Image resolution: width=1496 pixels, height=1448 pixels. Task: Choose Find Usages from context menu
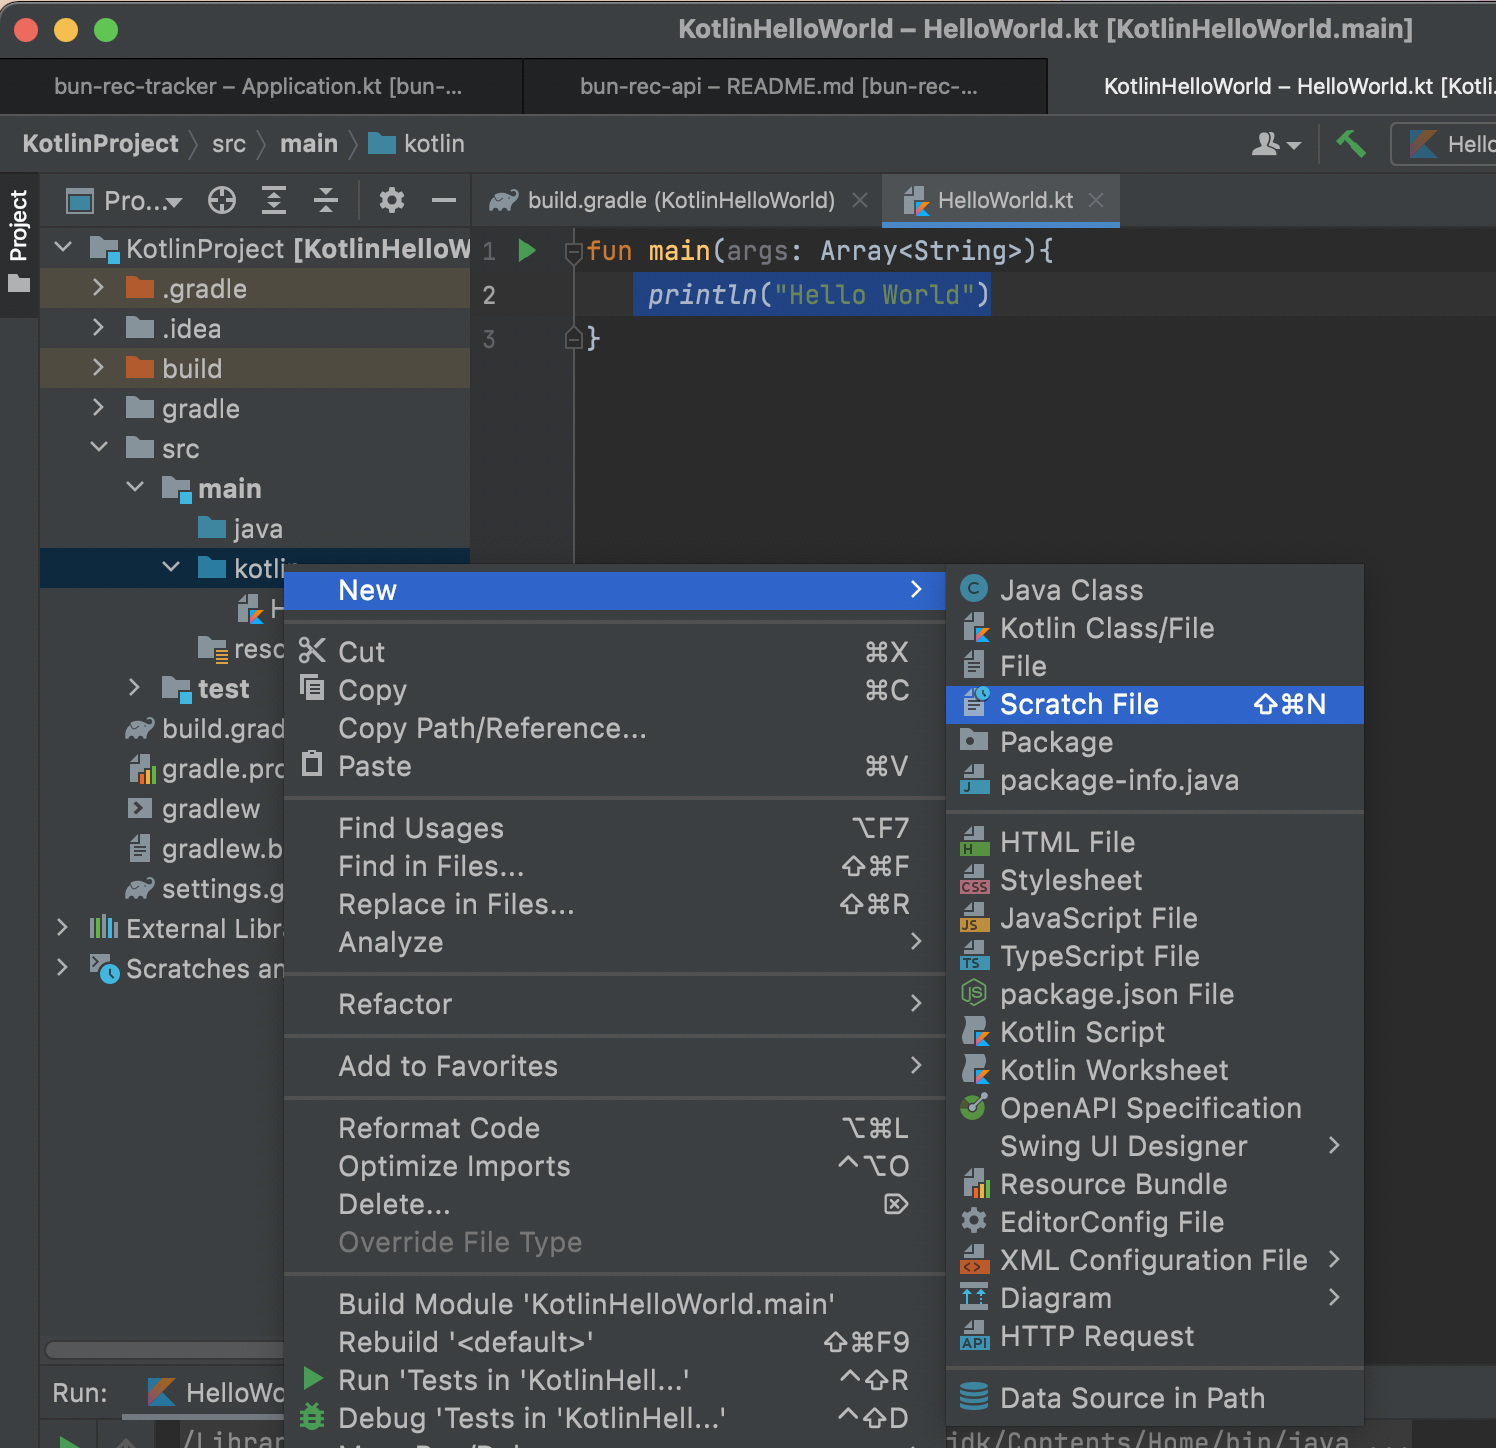tap(615, 828)
